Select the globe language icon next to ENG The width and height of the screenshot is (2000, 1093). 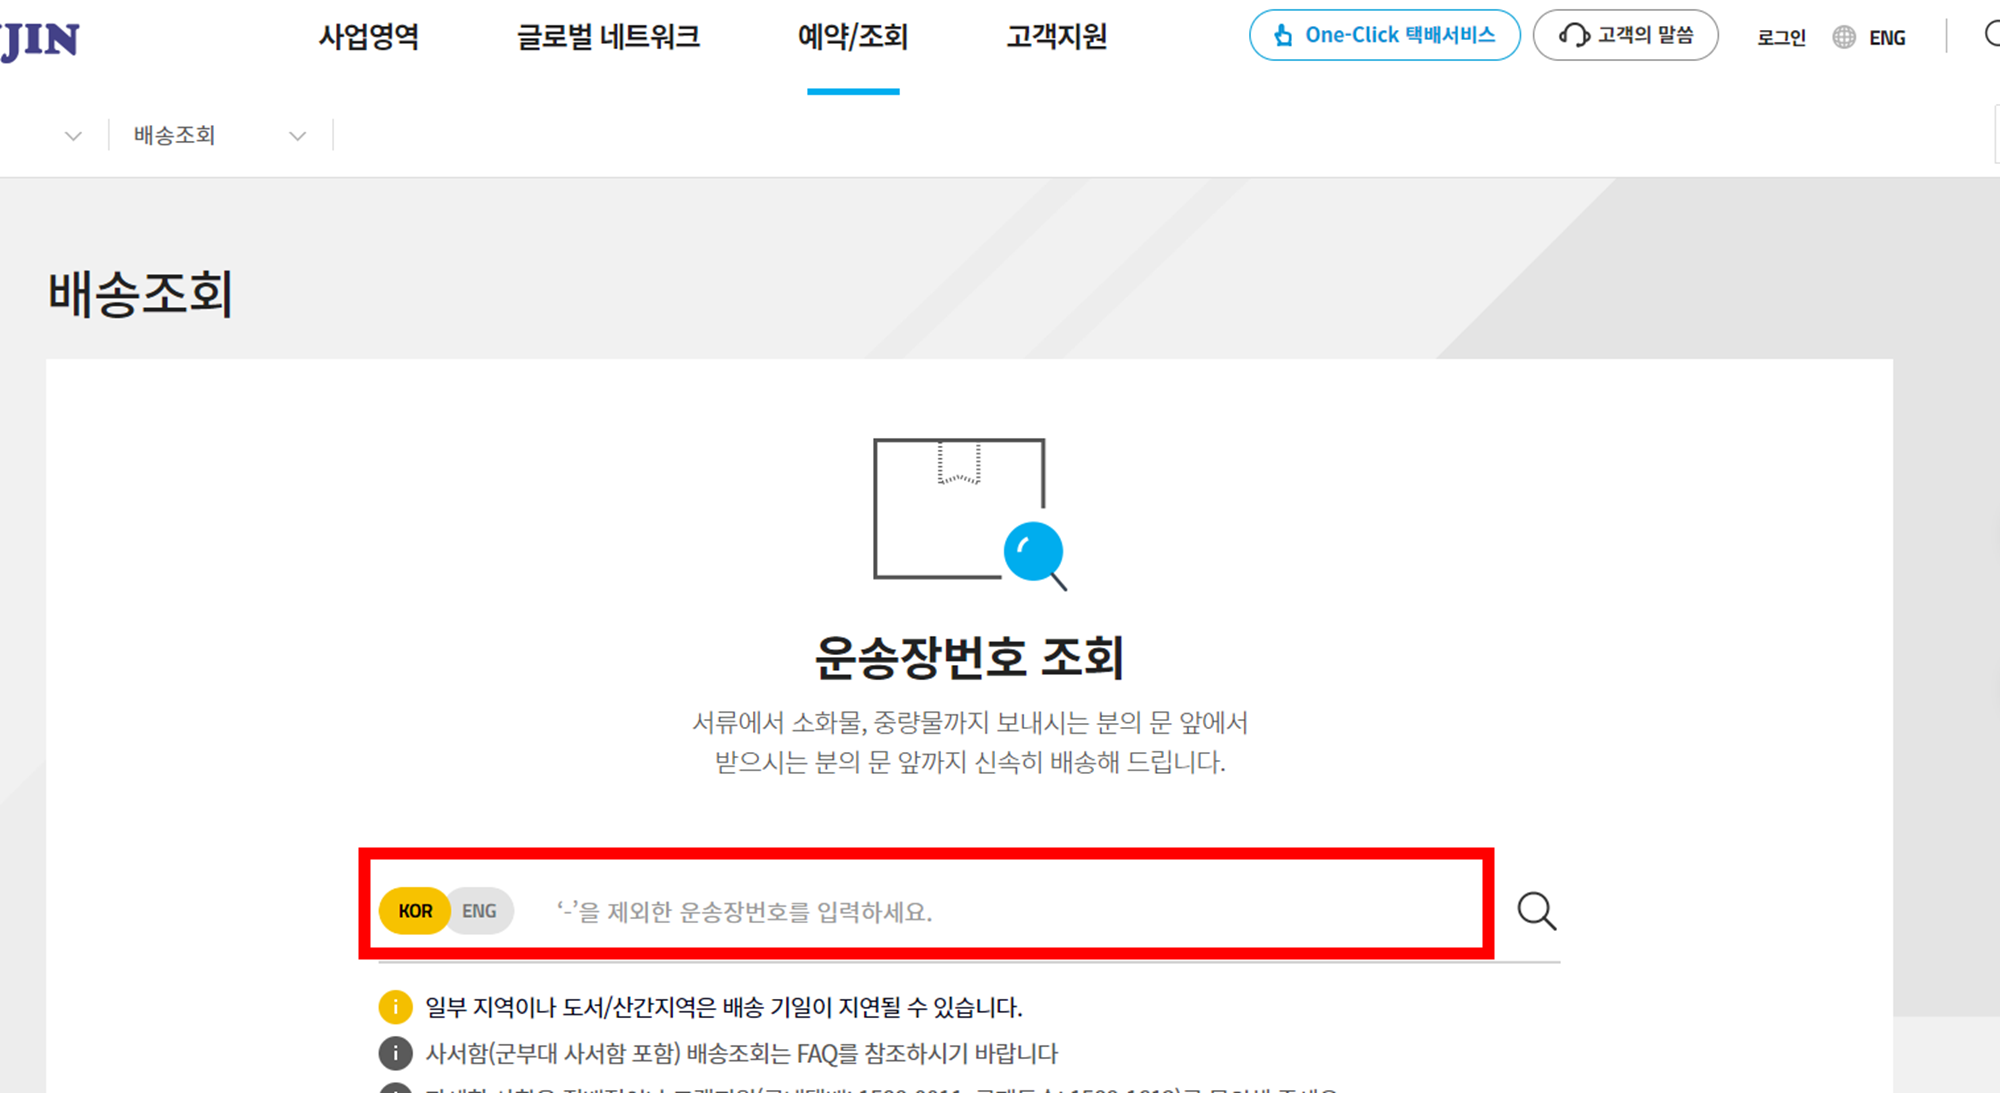(x=1843, y=37)
